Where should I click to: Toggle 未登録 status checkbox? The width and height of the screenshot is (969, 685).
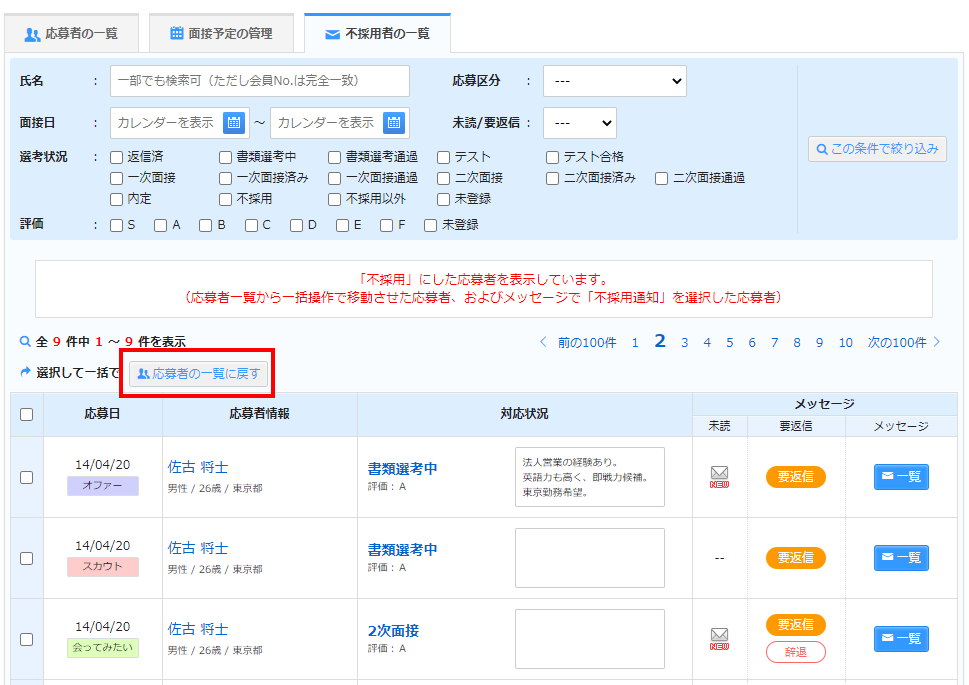click(443, 200)
